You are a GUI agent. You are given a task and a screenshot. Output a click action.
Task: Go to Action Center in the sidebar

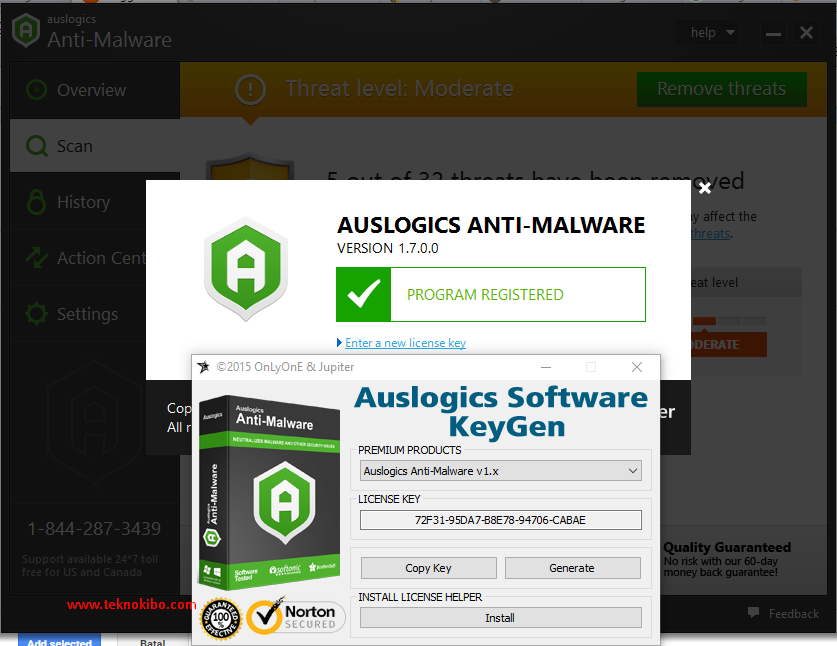[78, 258]
